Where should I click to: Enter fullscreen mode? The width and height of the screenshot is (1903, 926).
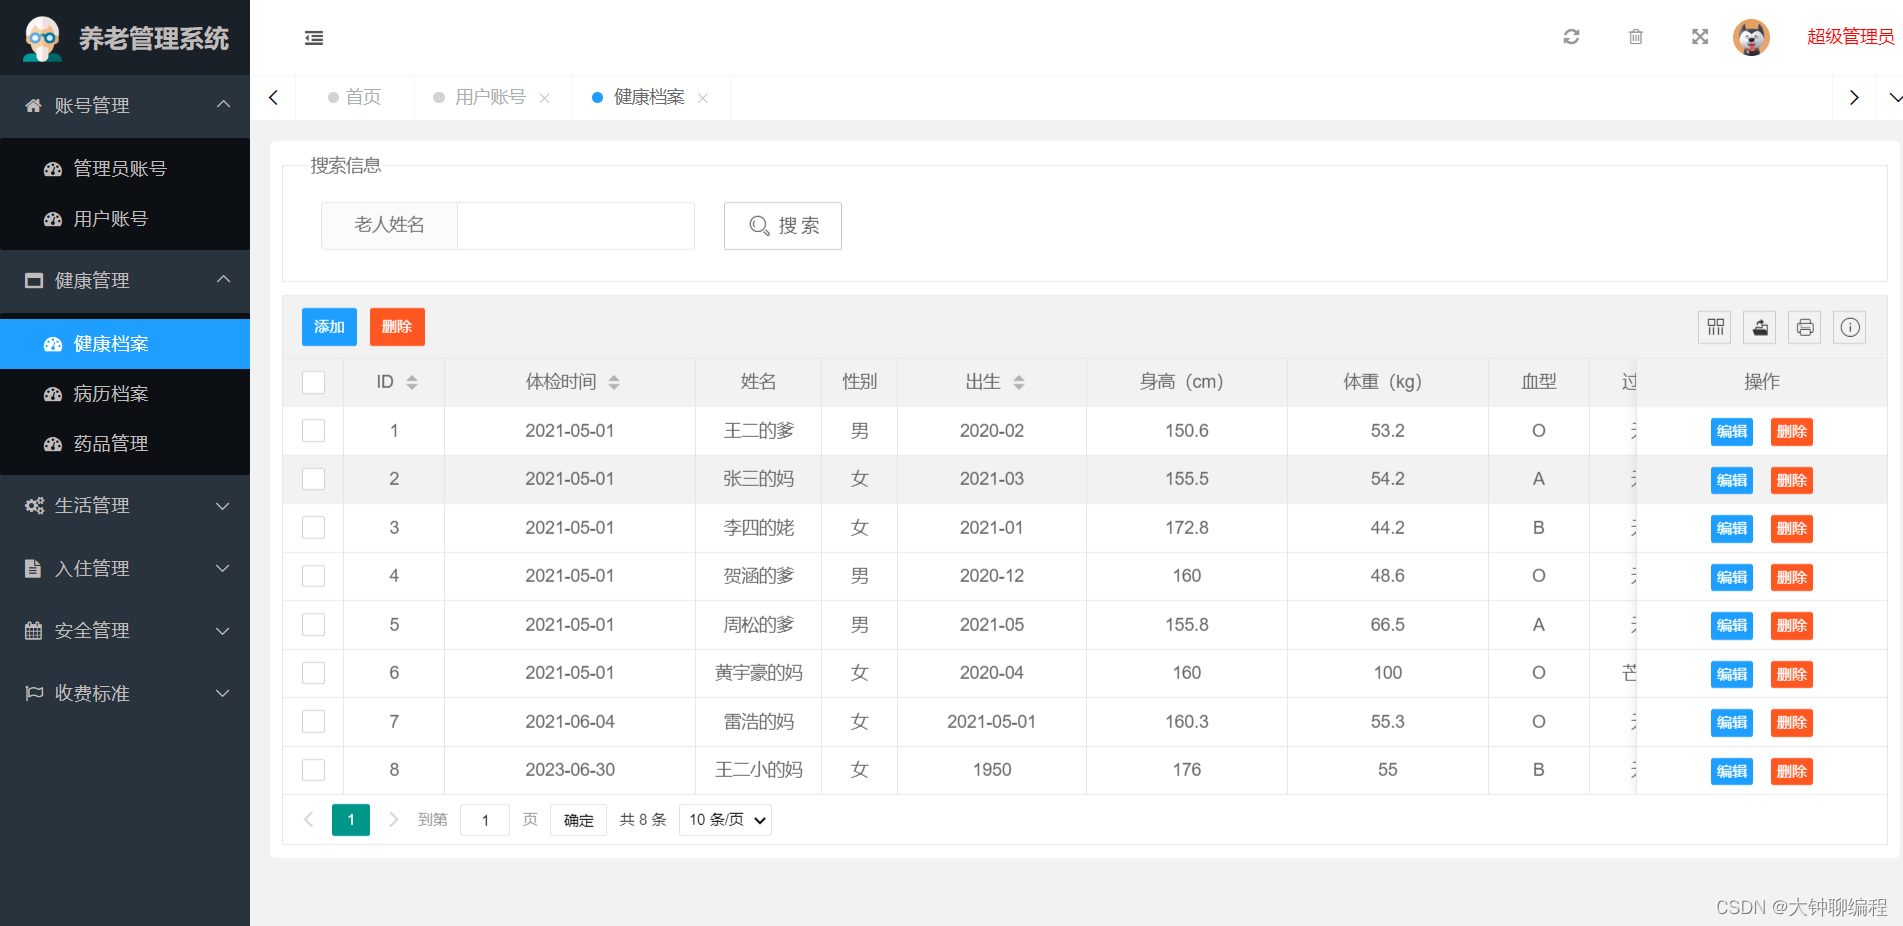pyautogui.click(x=1699, y=37)
